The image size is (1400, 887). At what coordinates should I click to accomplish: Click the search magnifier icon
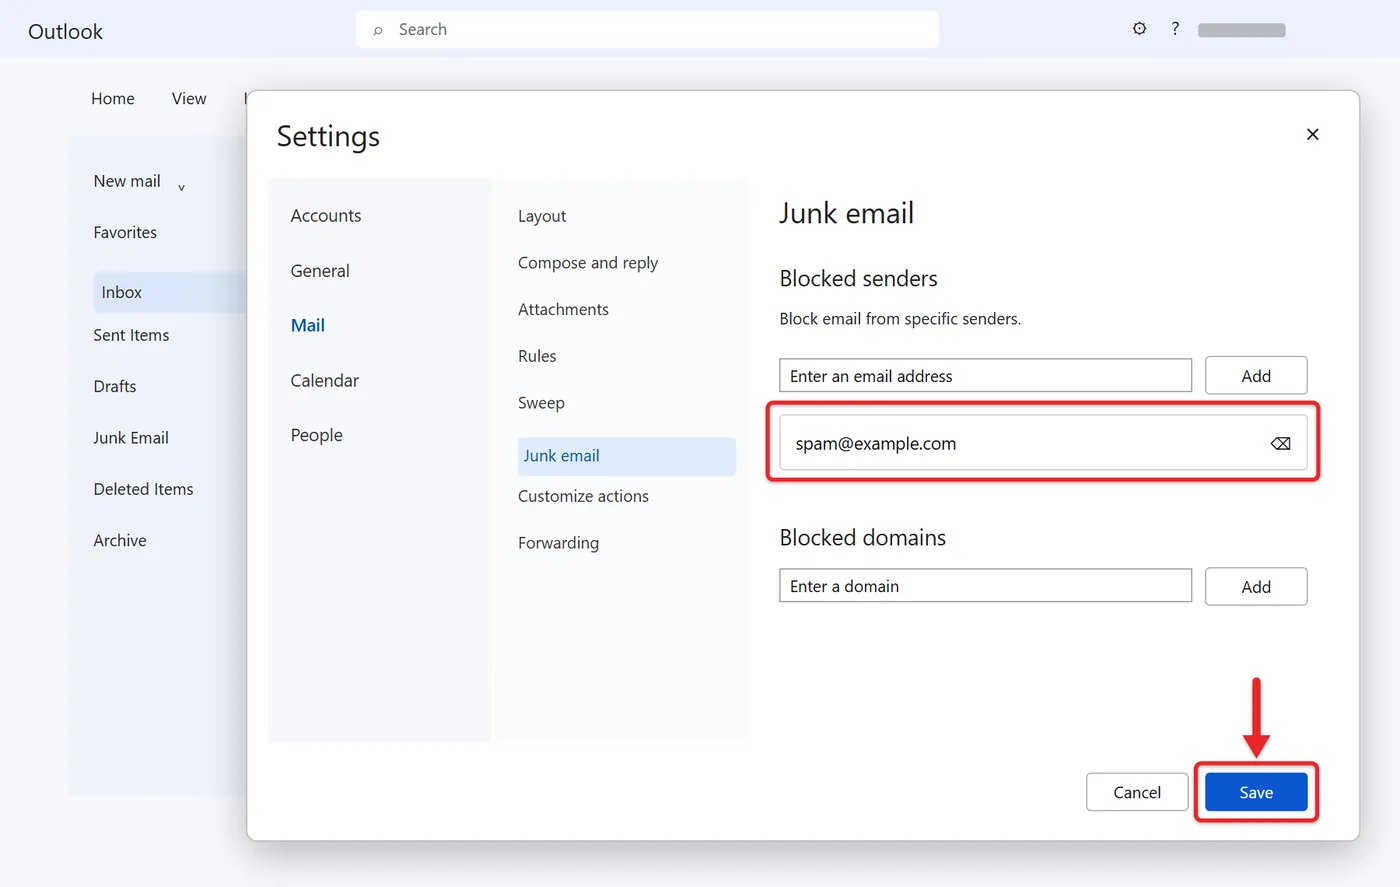pyautogui.click(x=378, y=30)
